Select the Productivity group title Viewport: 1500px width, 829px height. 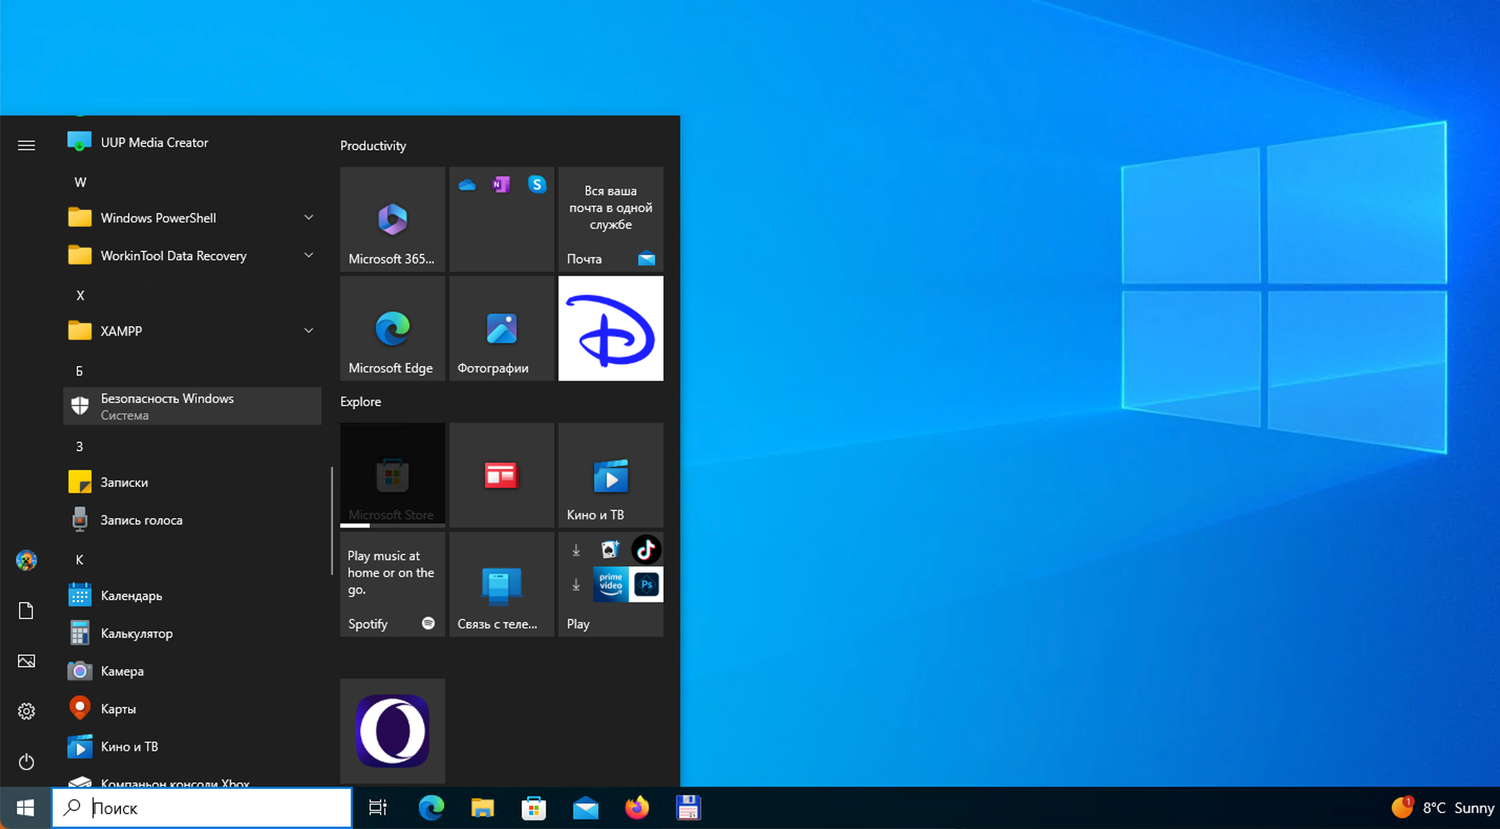tap(373, 146)
